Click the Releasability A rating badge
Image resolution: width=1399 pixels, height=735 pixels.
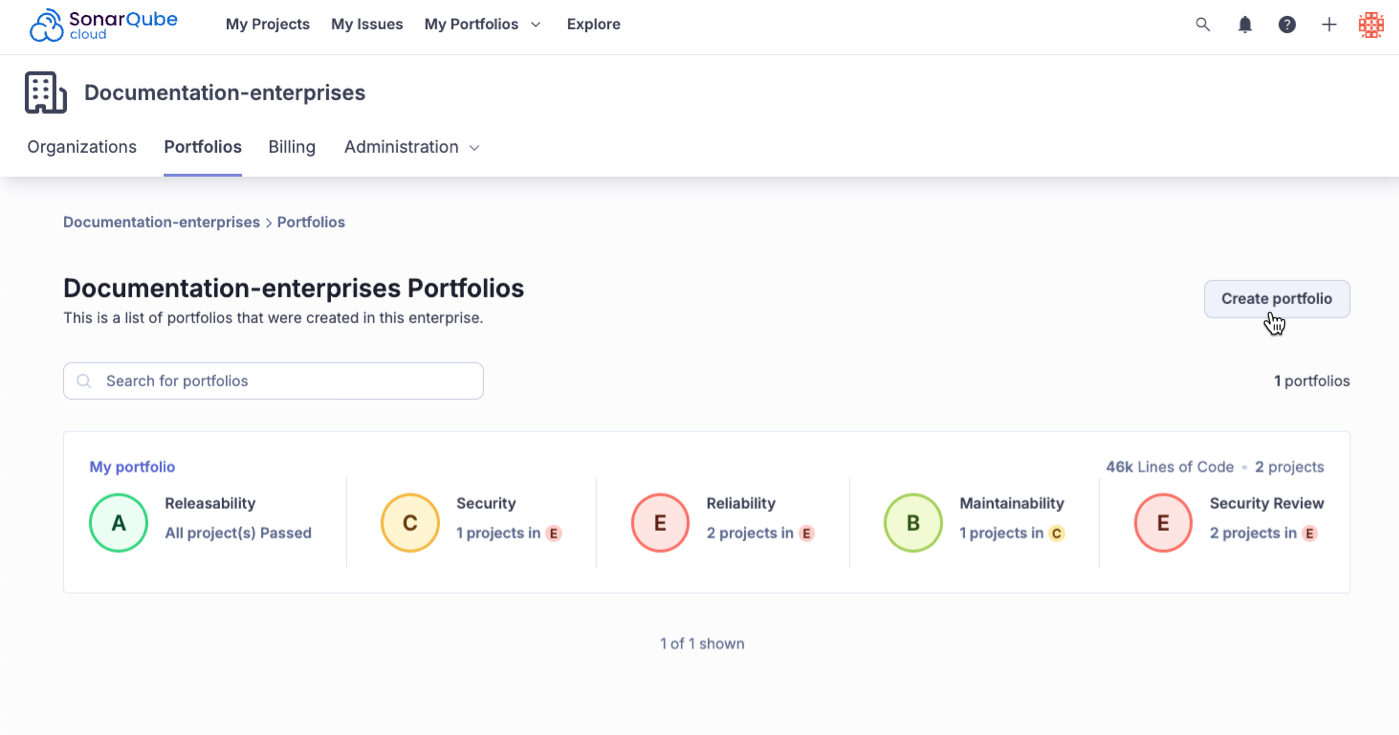point(119,523)
